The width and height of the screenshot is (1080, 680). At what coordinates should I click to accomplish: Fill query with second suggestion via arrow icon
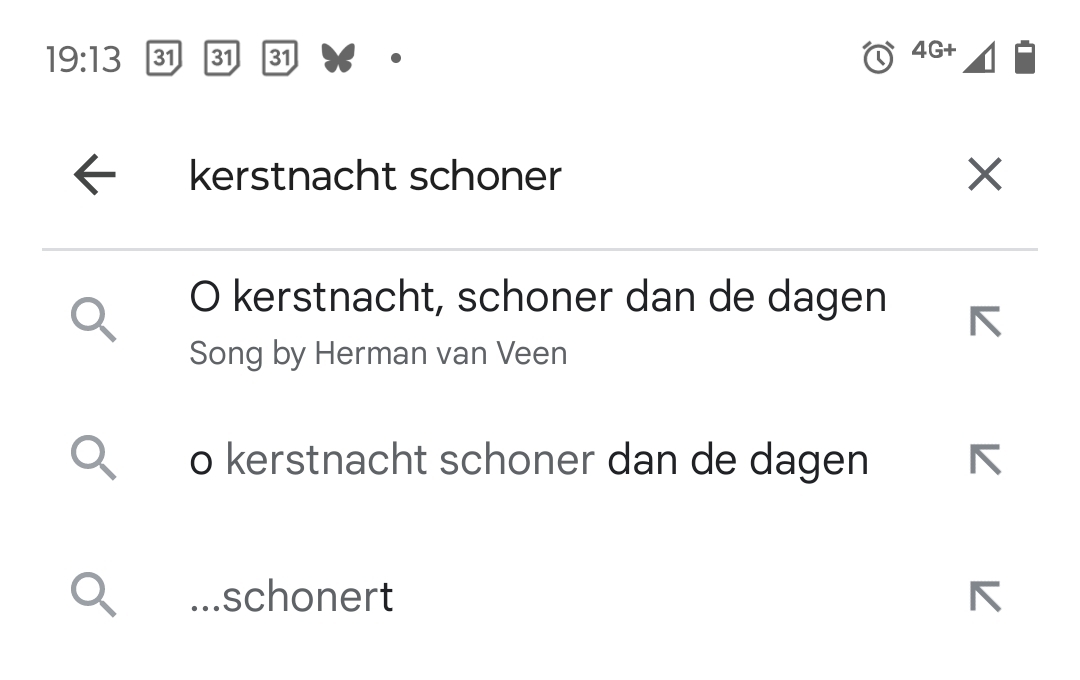[x=985, y=460]
